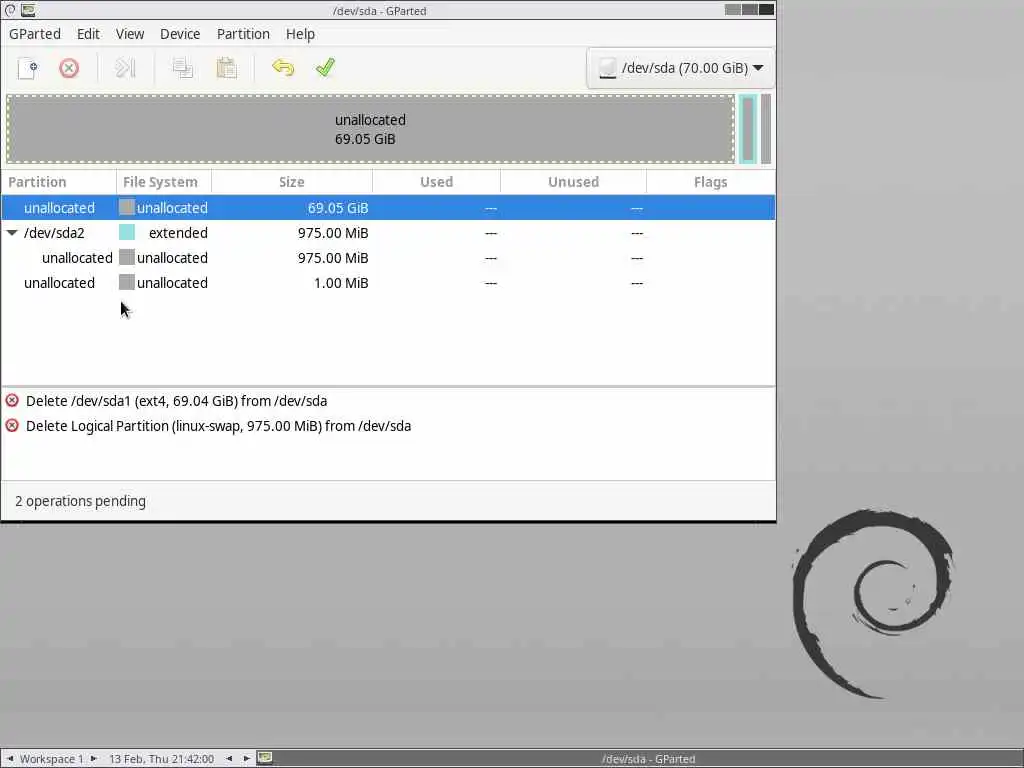Open the /dev/sda (70.00 GiB) device selector
1024x768 pixels.
(x=680, y=68)
